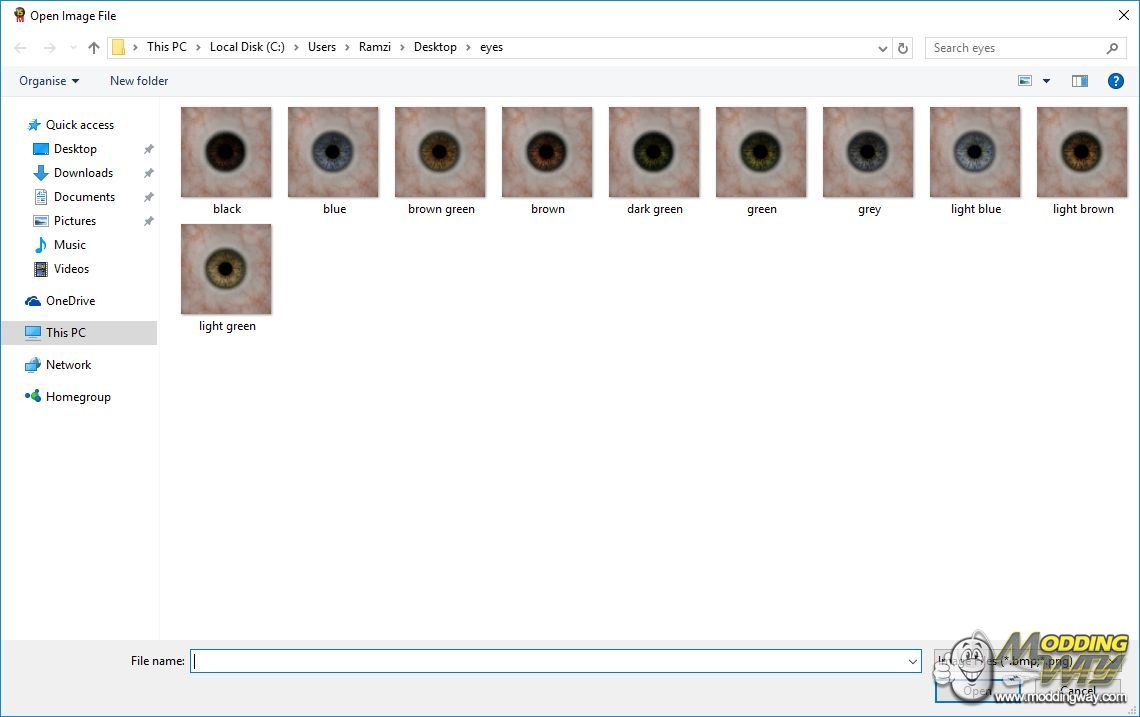Select the blue eye thumbnail
This screenshot has height=717, width=1140.
tap(333, 152)
